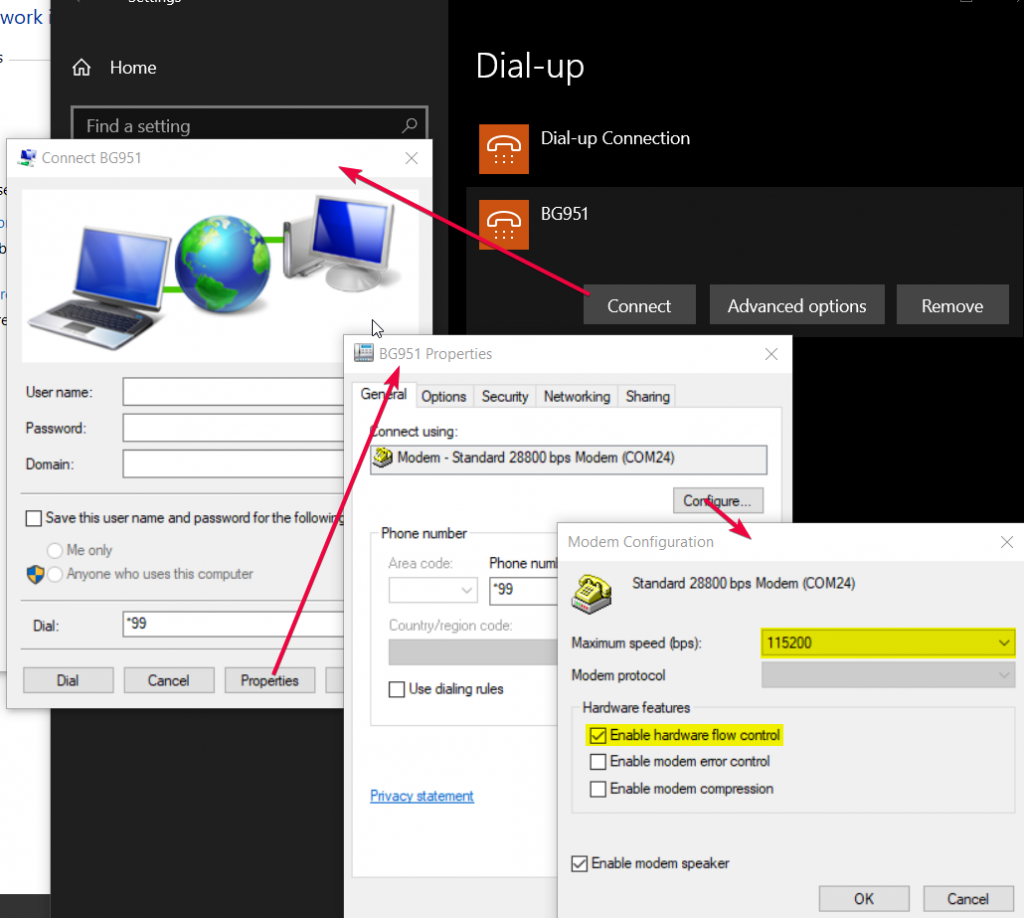1024x918 pixels.
Task: Click the Home icon in Settings sidebar
Action: [x=82, y=67]
